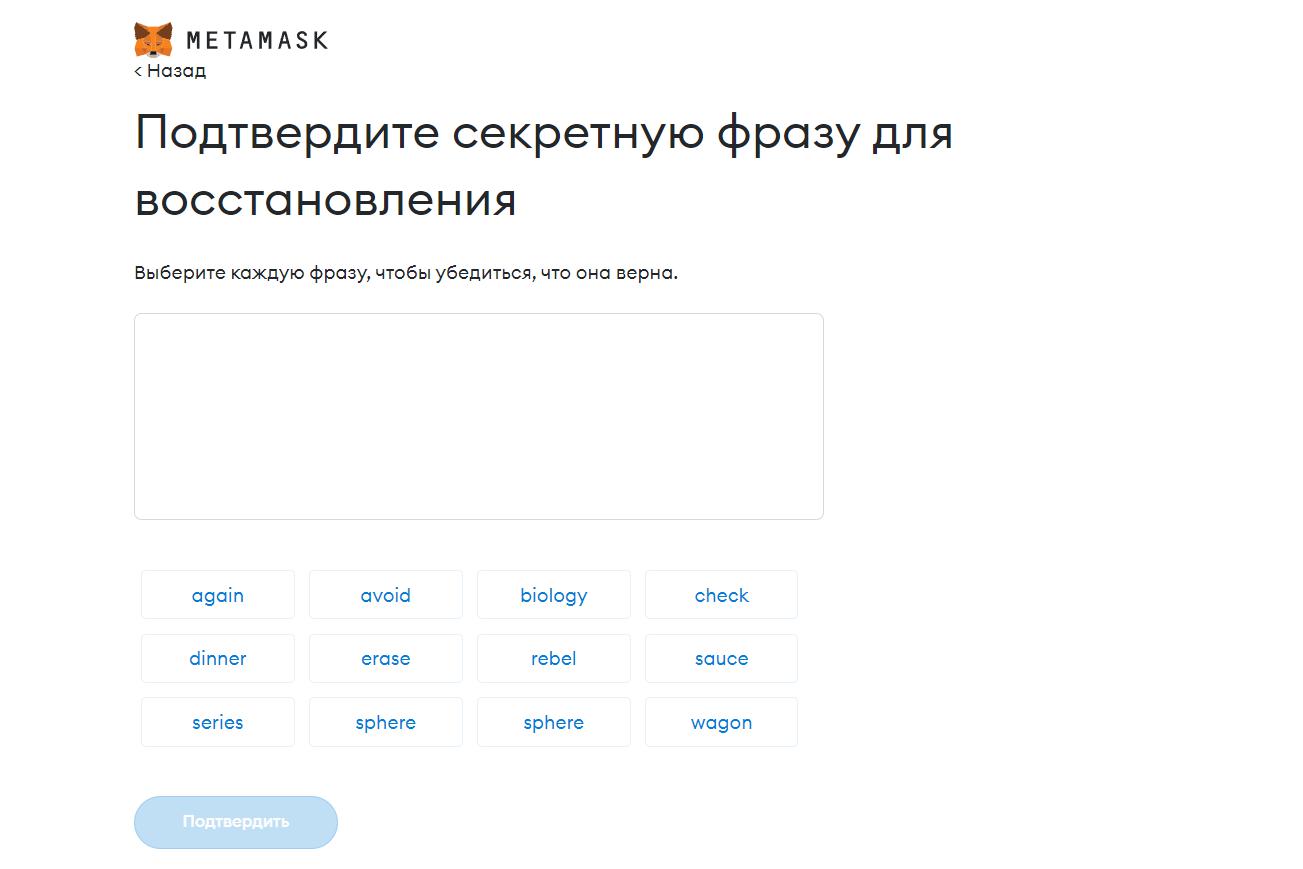Select the word "erase"

pyautogui.click(x=385, y=658)
